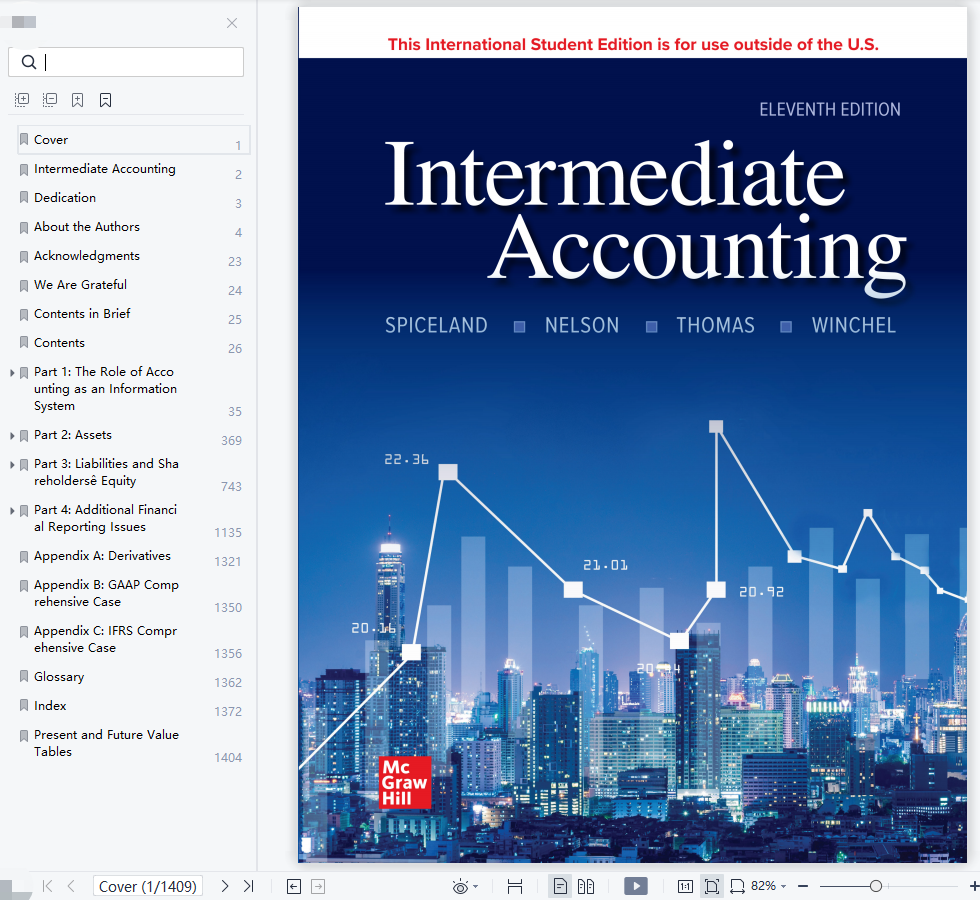Expand the Part 4: Additional Financial Reporting bookmark
The width and height of the screenshot is (980, 900).
click(x=12, y=511)
